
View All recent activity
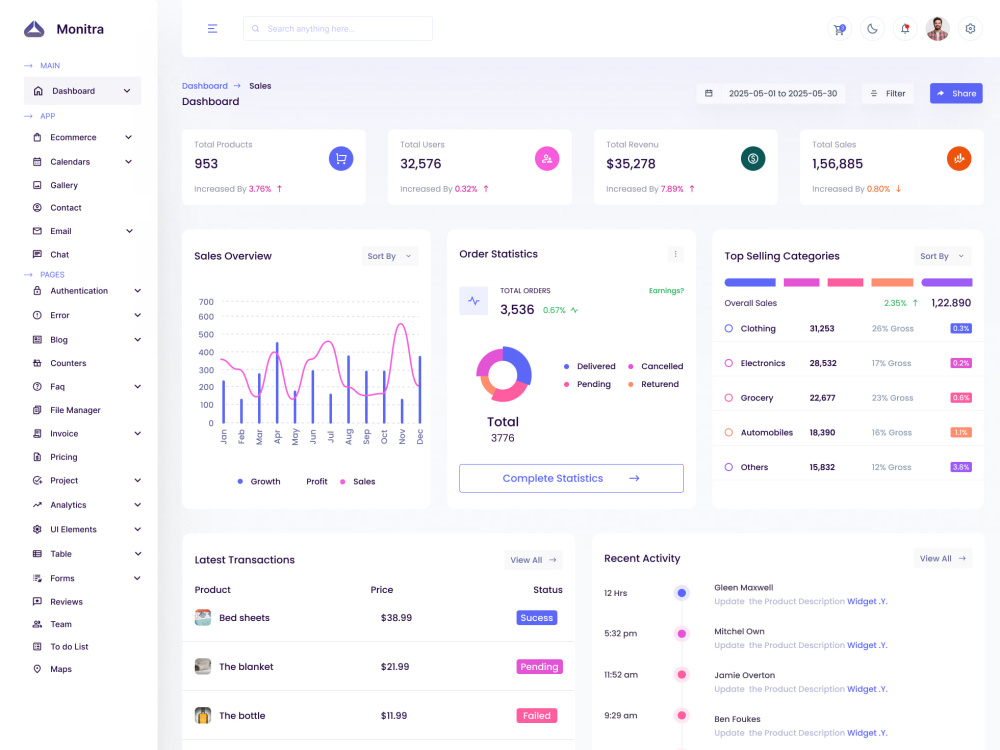tap(943, 558)
